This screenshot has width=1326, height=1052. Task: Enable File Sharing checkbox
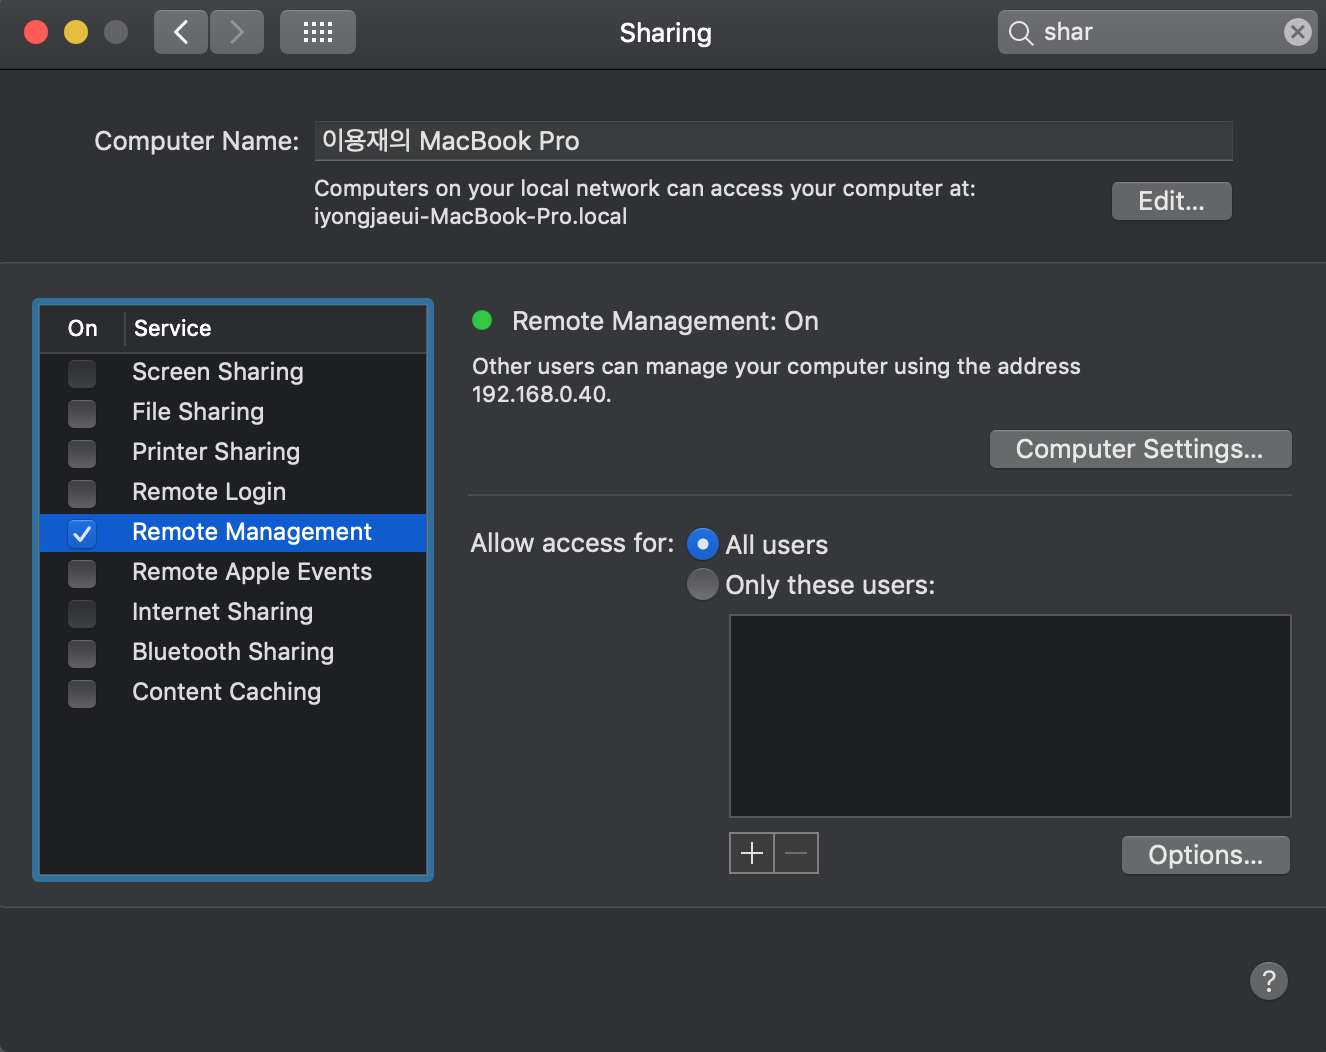click(82, 413)
